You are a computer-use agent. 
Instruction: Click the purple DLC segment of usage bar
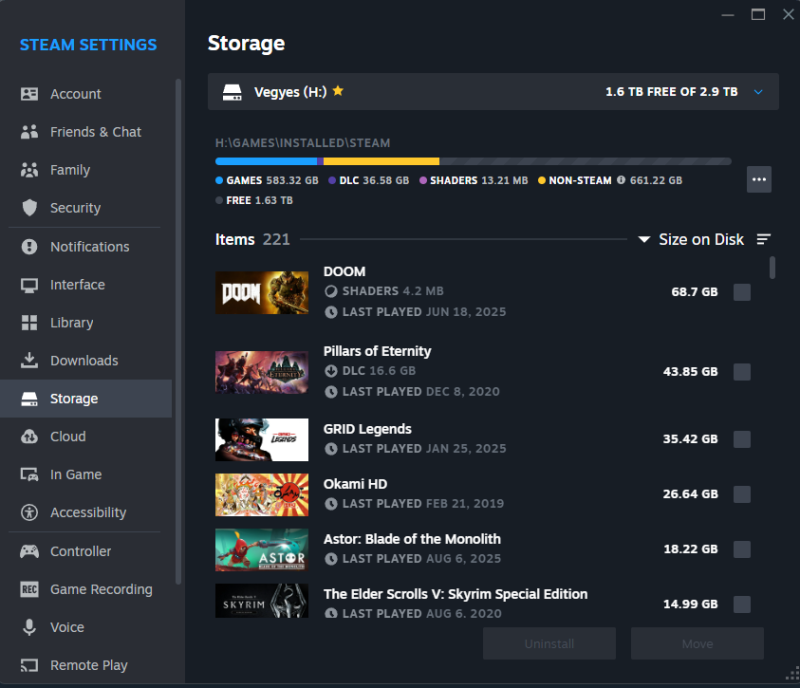320,161
